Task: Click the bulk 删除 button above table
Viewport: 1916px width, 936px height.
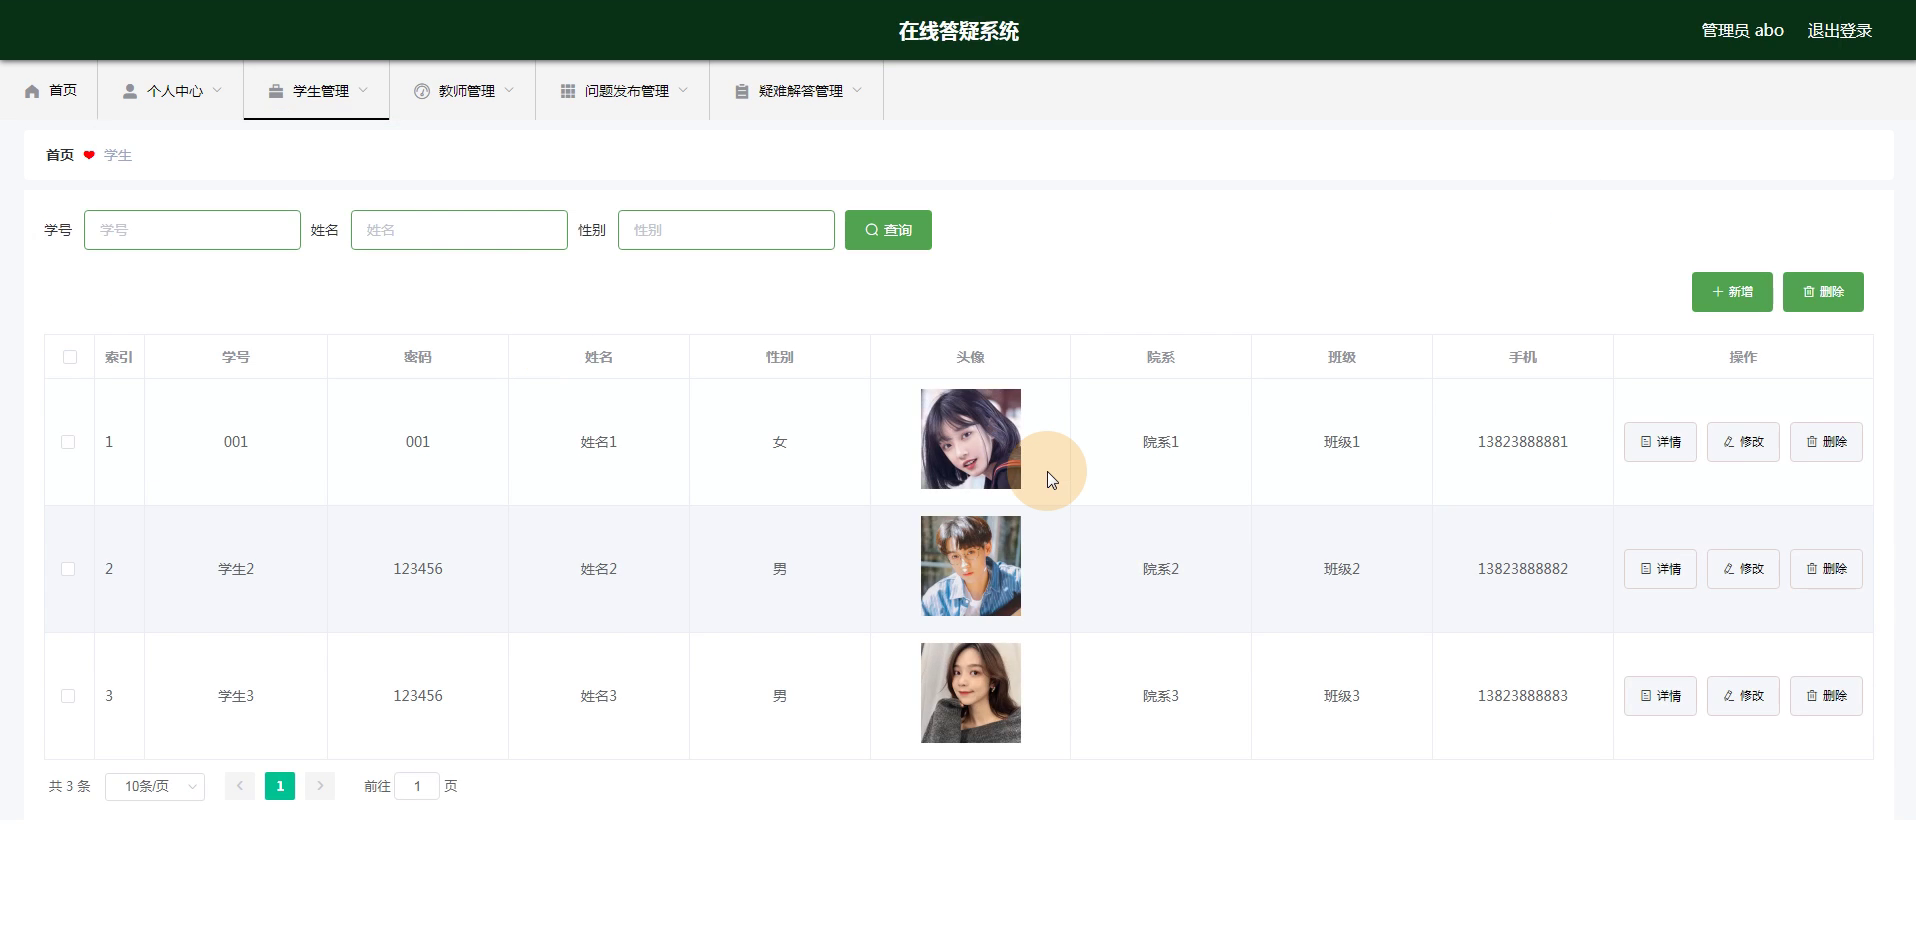Action: coord(1823,292)
